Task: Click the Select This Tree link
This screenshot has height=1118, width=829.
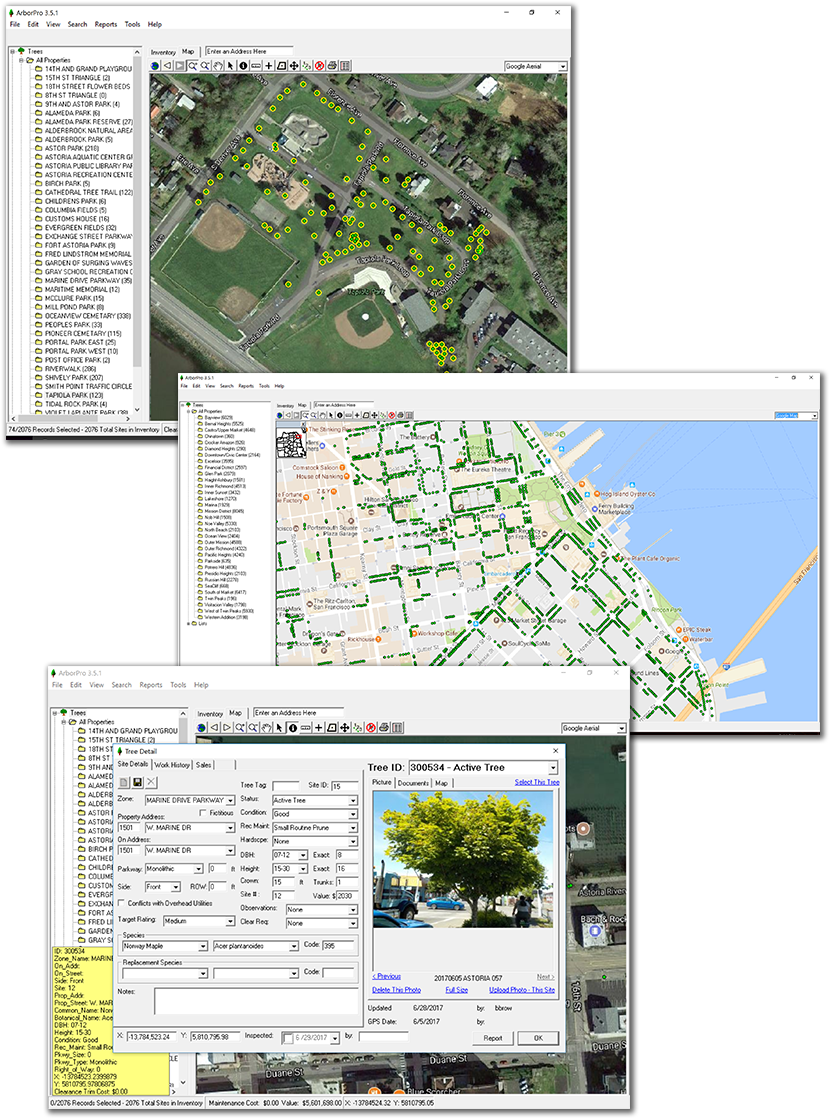Action: pyautogui.click(x=537, y=782)
